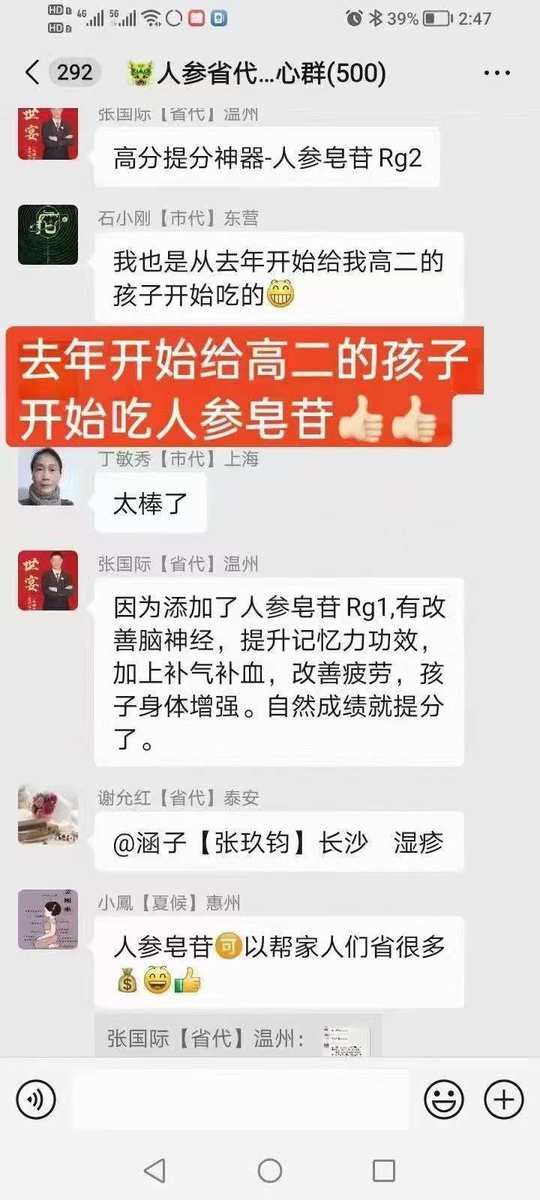The width and height of the screenshot is (540, 1200).
Task: Tap the 太棒了 message bubble
Action: [151, 501]
